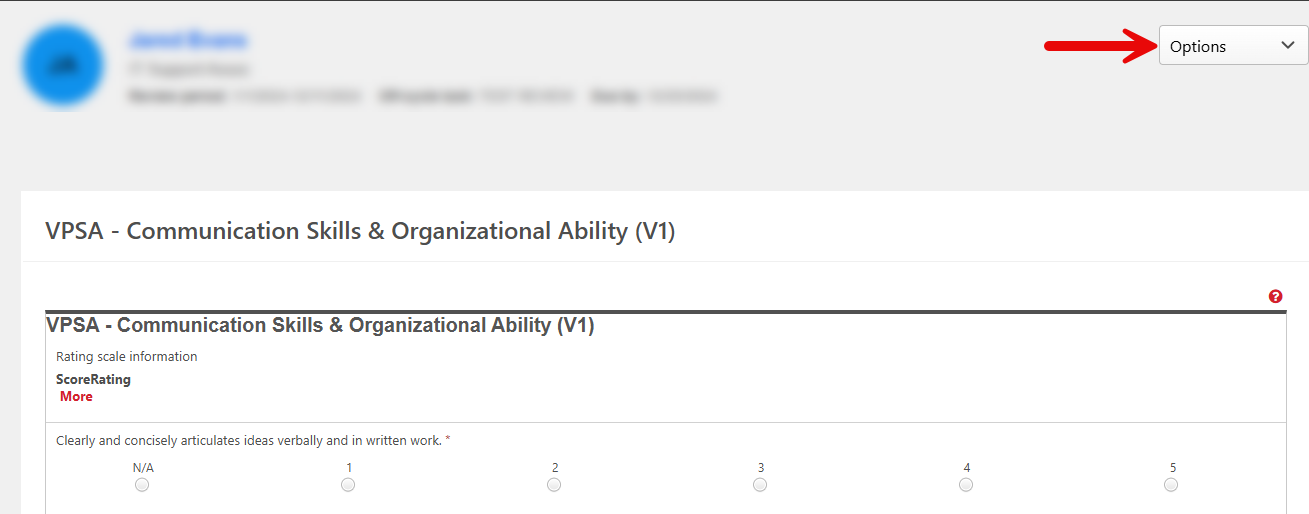
Task: Click the blue employee avatar circle
Action: coord(62,66)
